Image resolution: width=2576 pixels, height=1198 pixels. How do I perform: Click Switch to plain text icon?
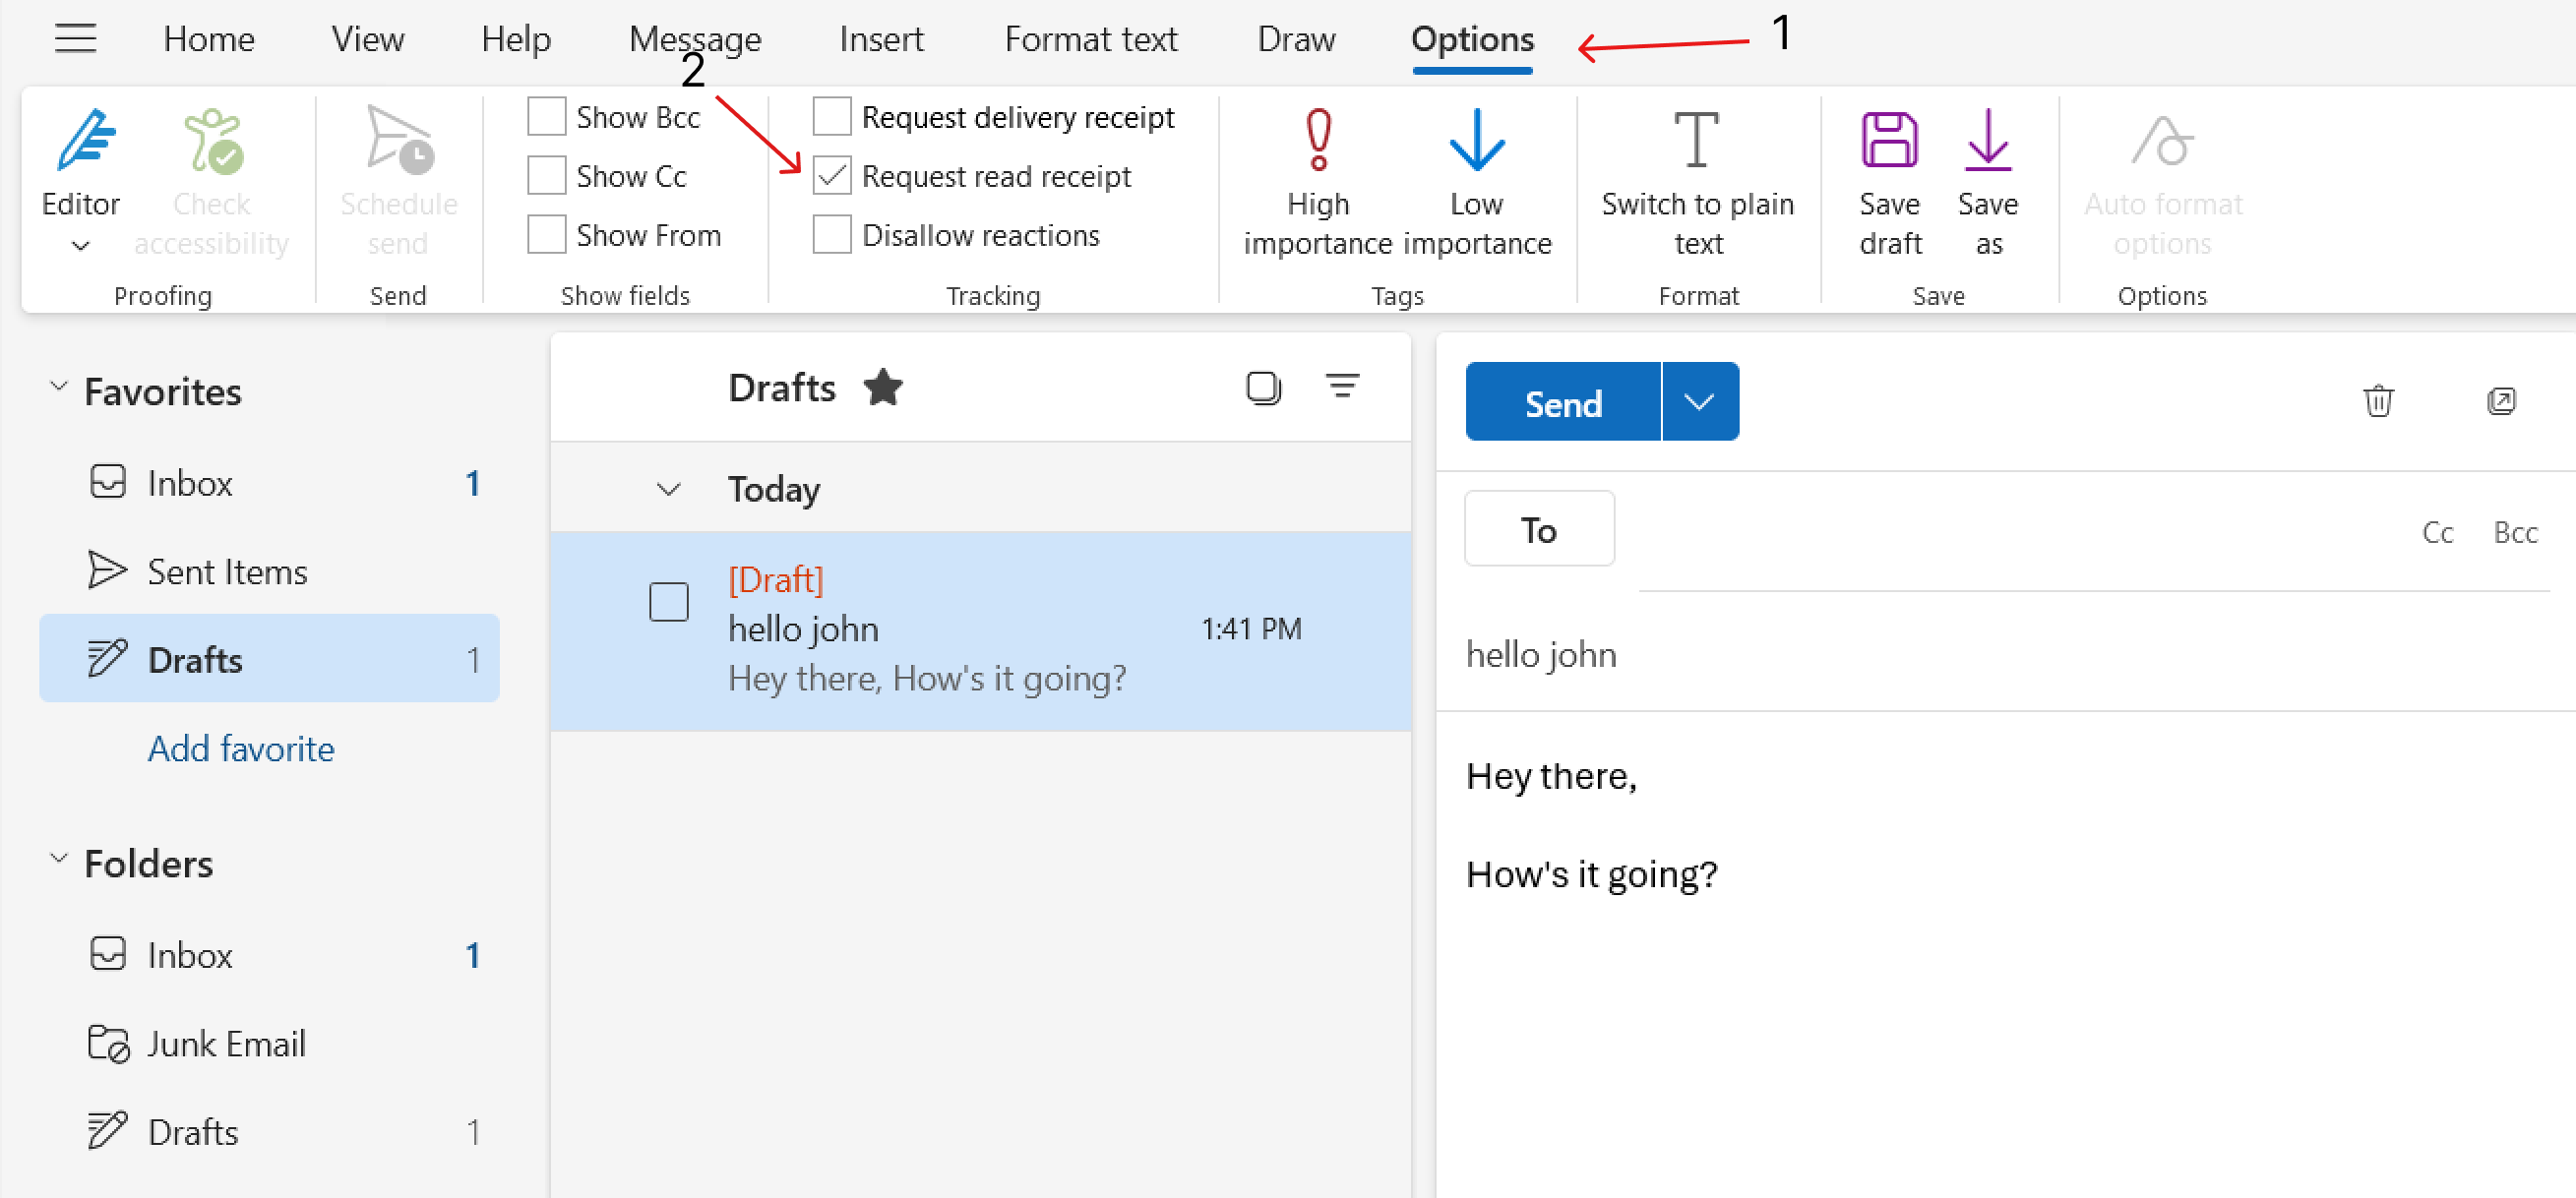(x=1697, y=141)
